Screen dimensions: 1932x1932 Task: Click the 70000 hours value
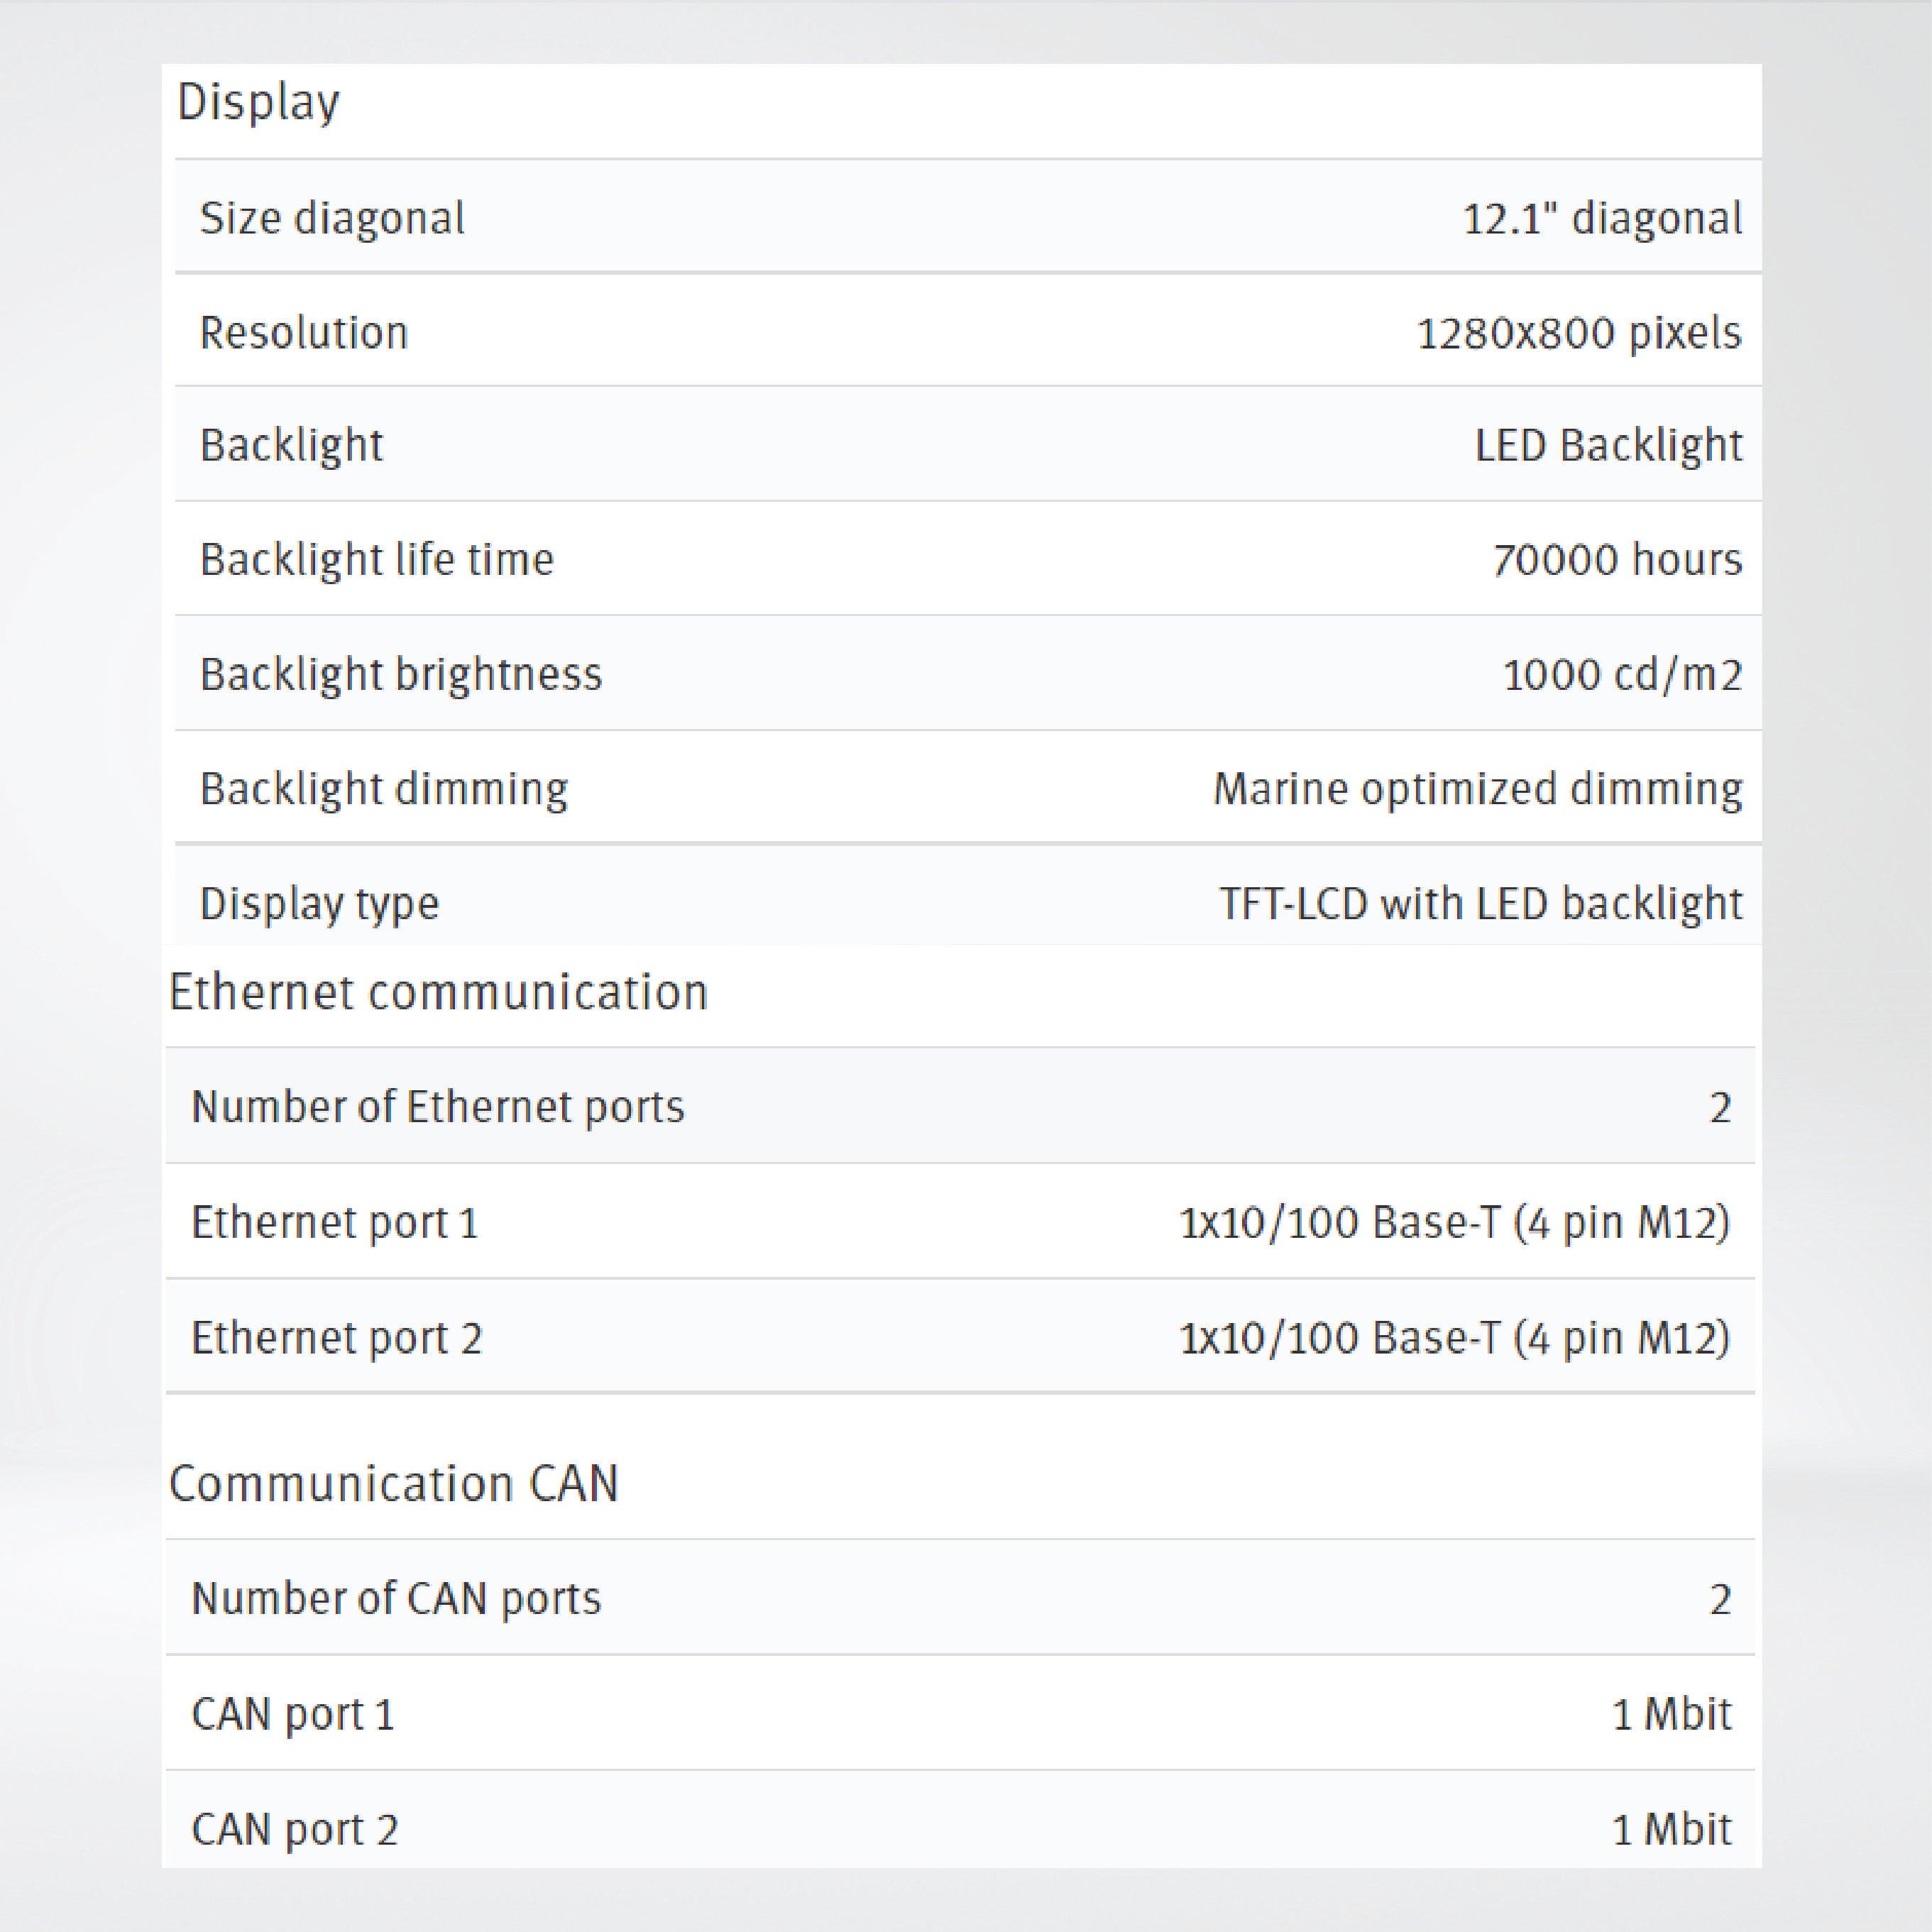pyautogui.click(x=1617, y=560)
